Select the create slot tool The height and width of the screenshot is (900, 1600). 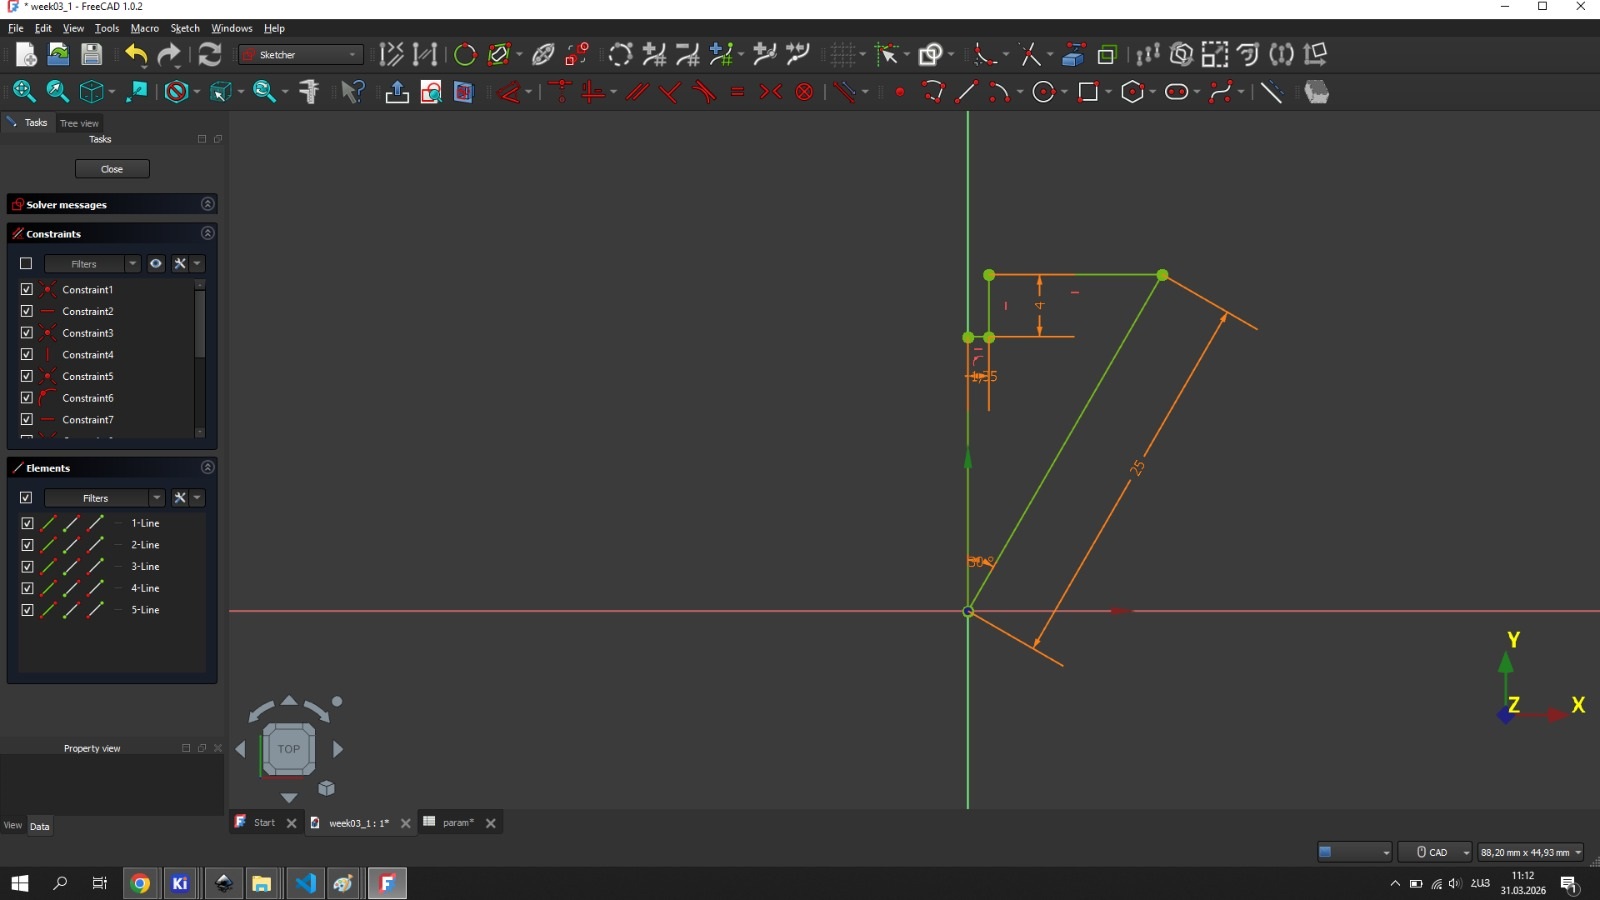point(1177,92)
